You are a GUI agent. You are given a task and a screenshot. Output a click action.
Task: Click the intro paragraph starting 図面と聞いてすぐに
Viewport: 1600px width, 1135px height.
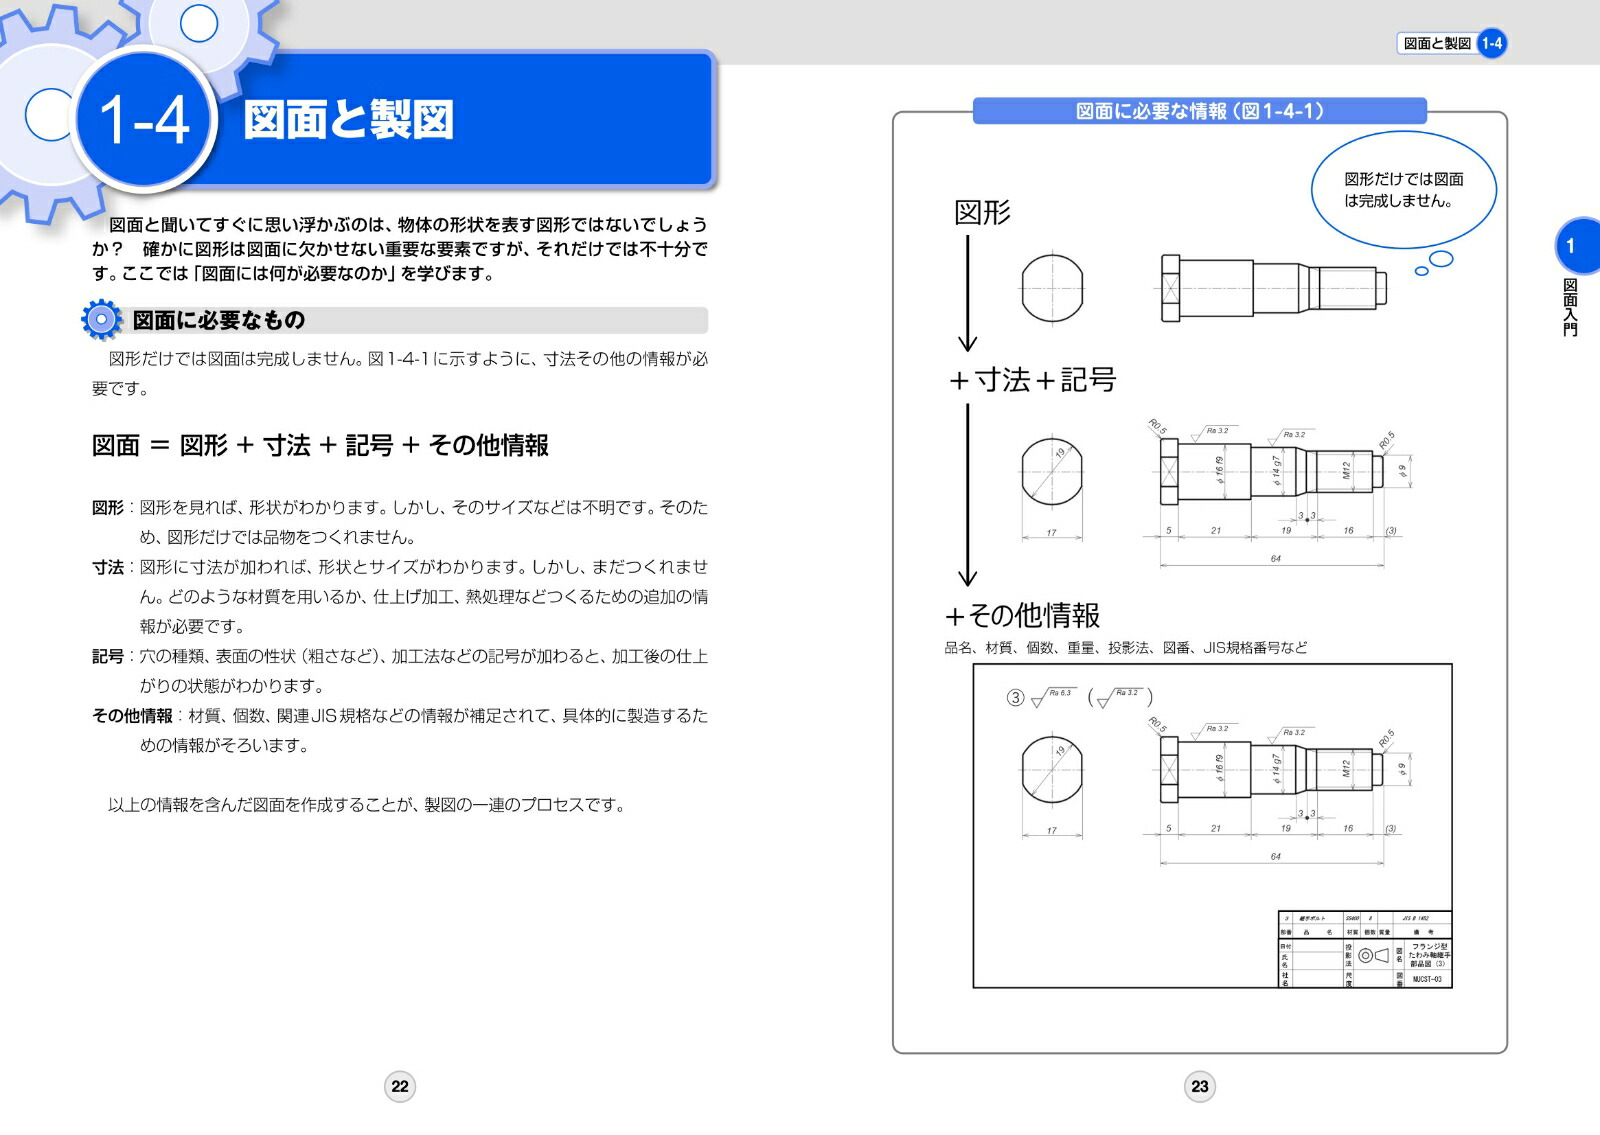400,249
